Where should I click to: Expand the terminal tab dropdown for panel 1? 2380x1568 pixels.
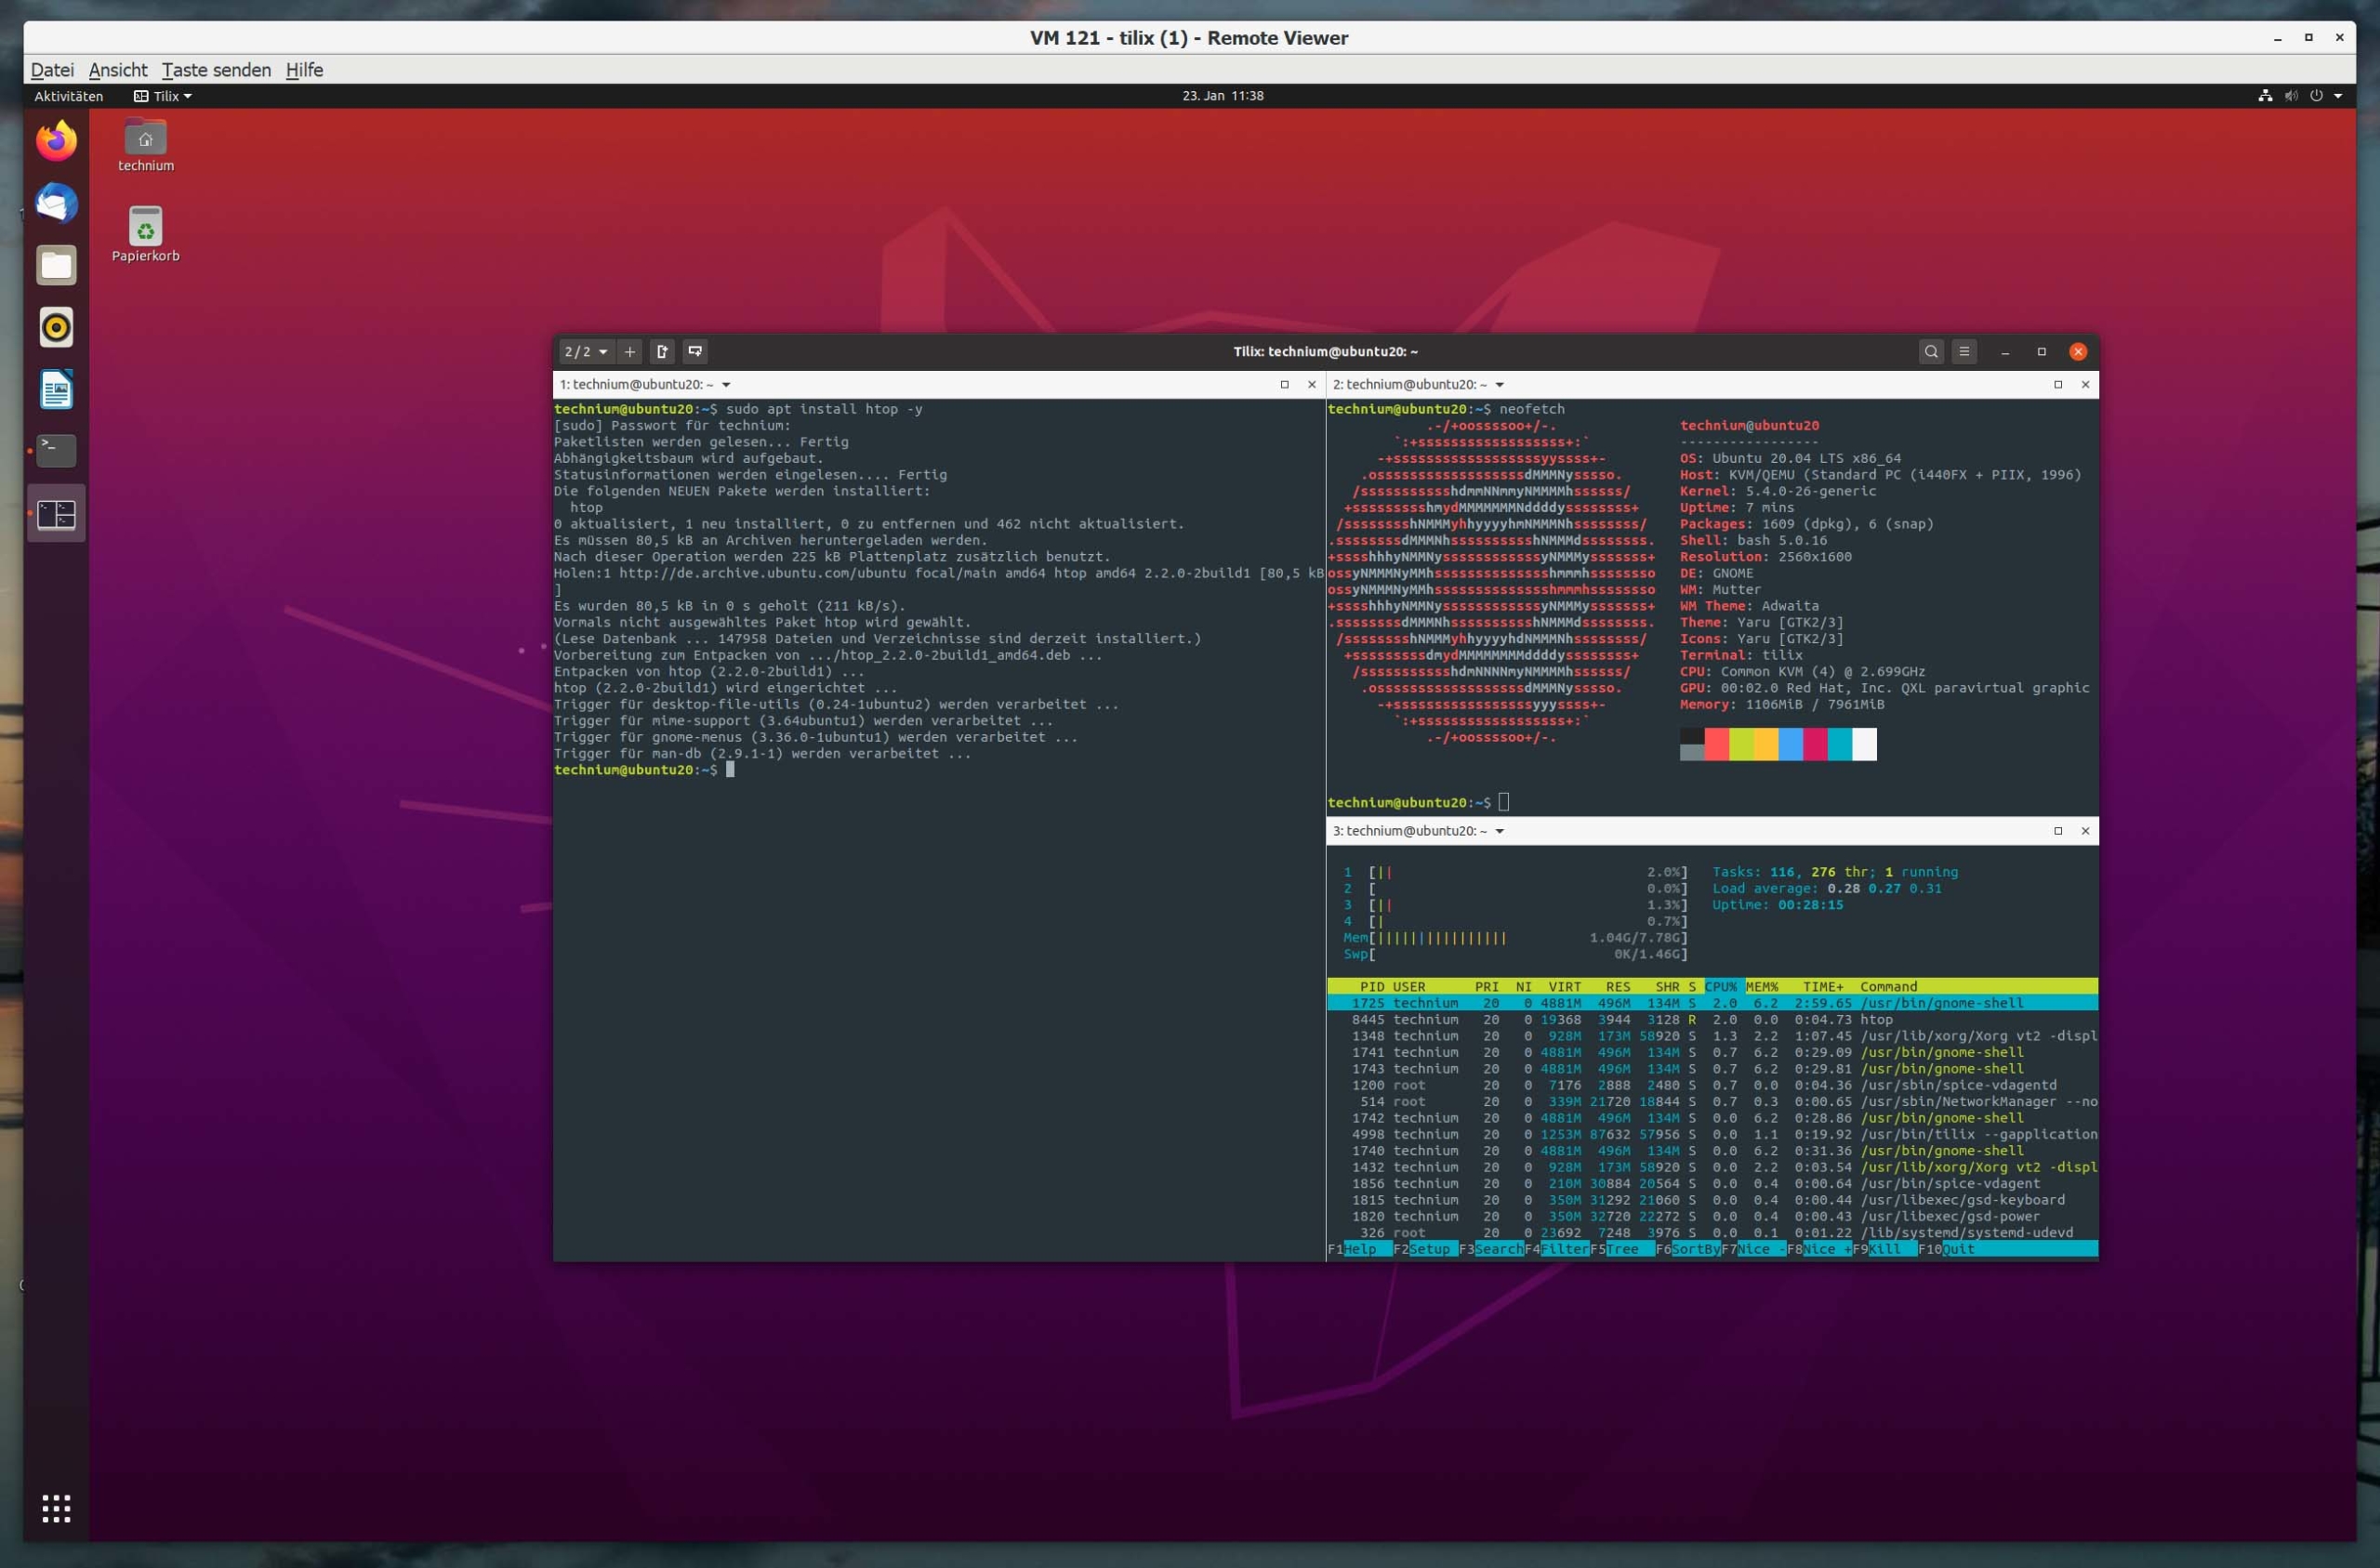coord(722,383)
